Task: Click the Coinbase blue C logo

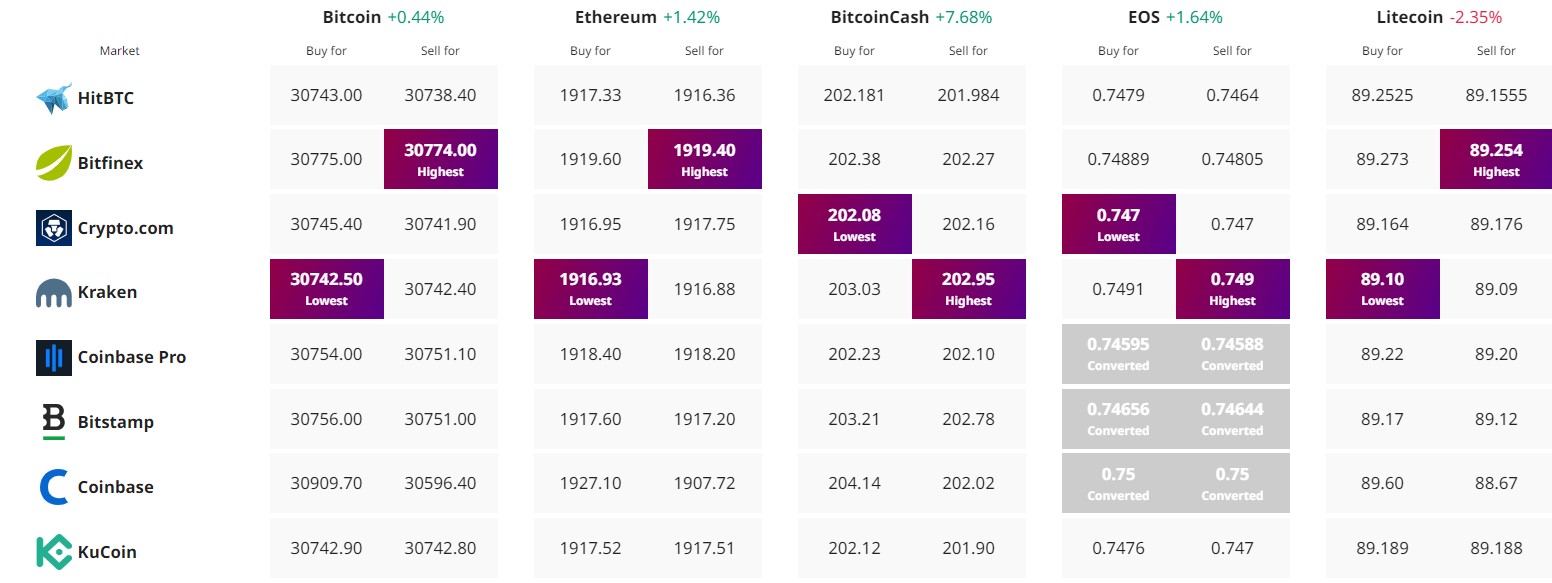Action: [54, 487]
